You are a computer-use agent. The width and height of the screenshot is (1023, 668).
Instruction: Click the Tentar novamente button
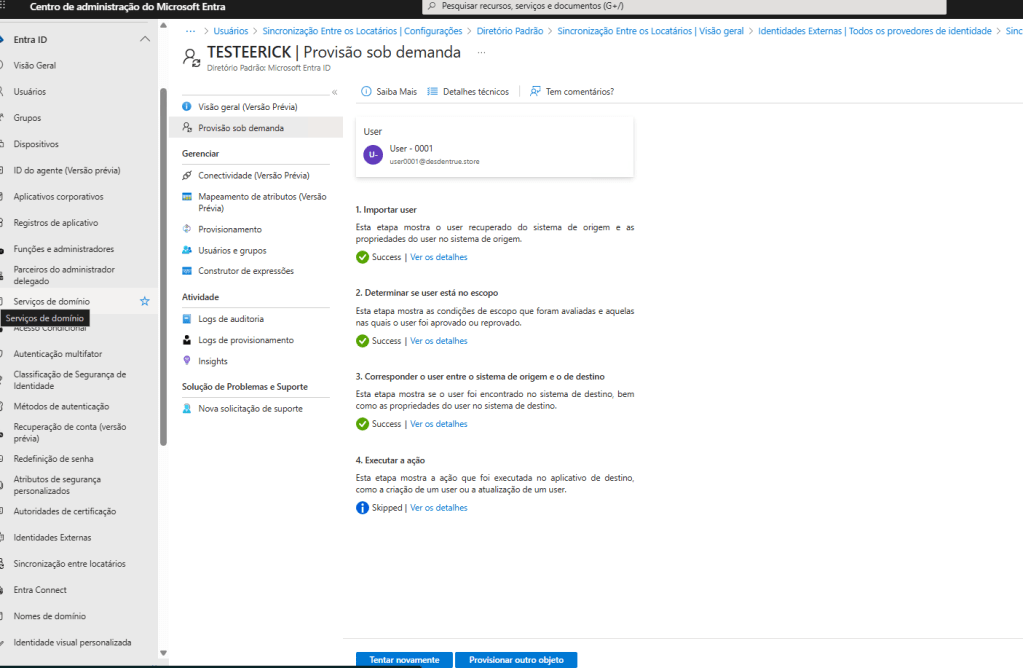(x=404, y=660)
